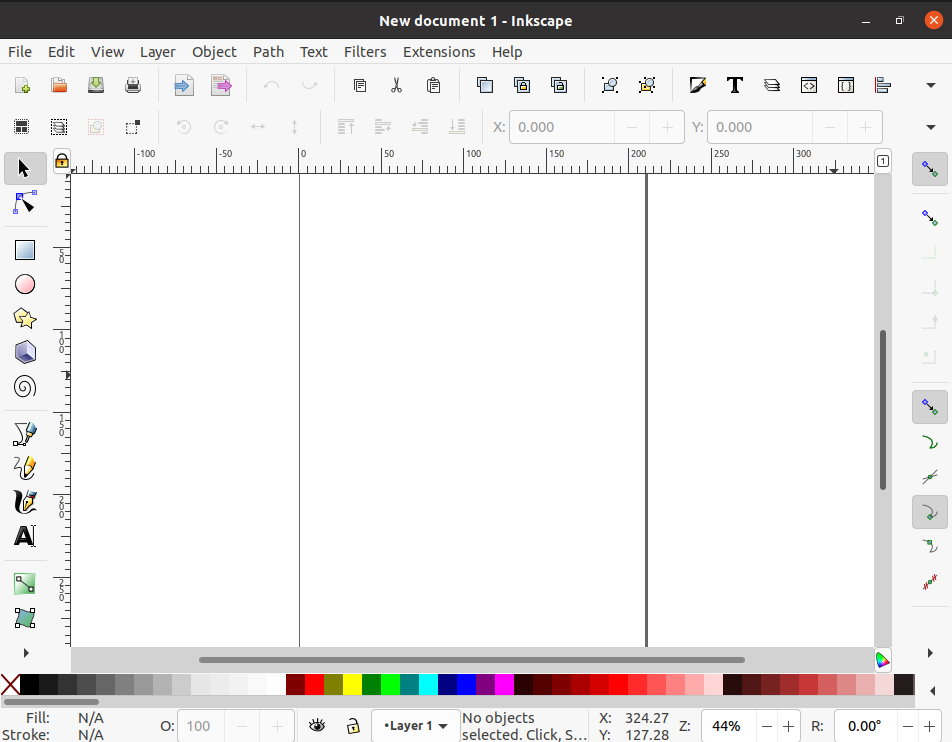Activate the Calligraphy tool
Image resolution: width=952 pixels, height=742 pixels.
(24, 502)
